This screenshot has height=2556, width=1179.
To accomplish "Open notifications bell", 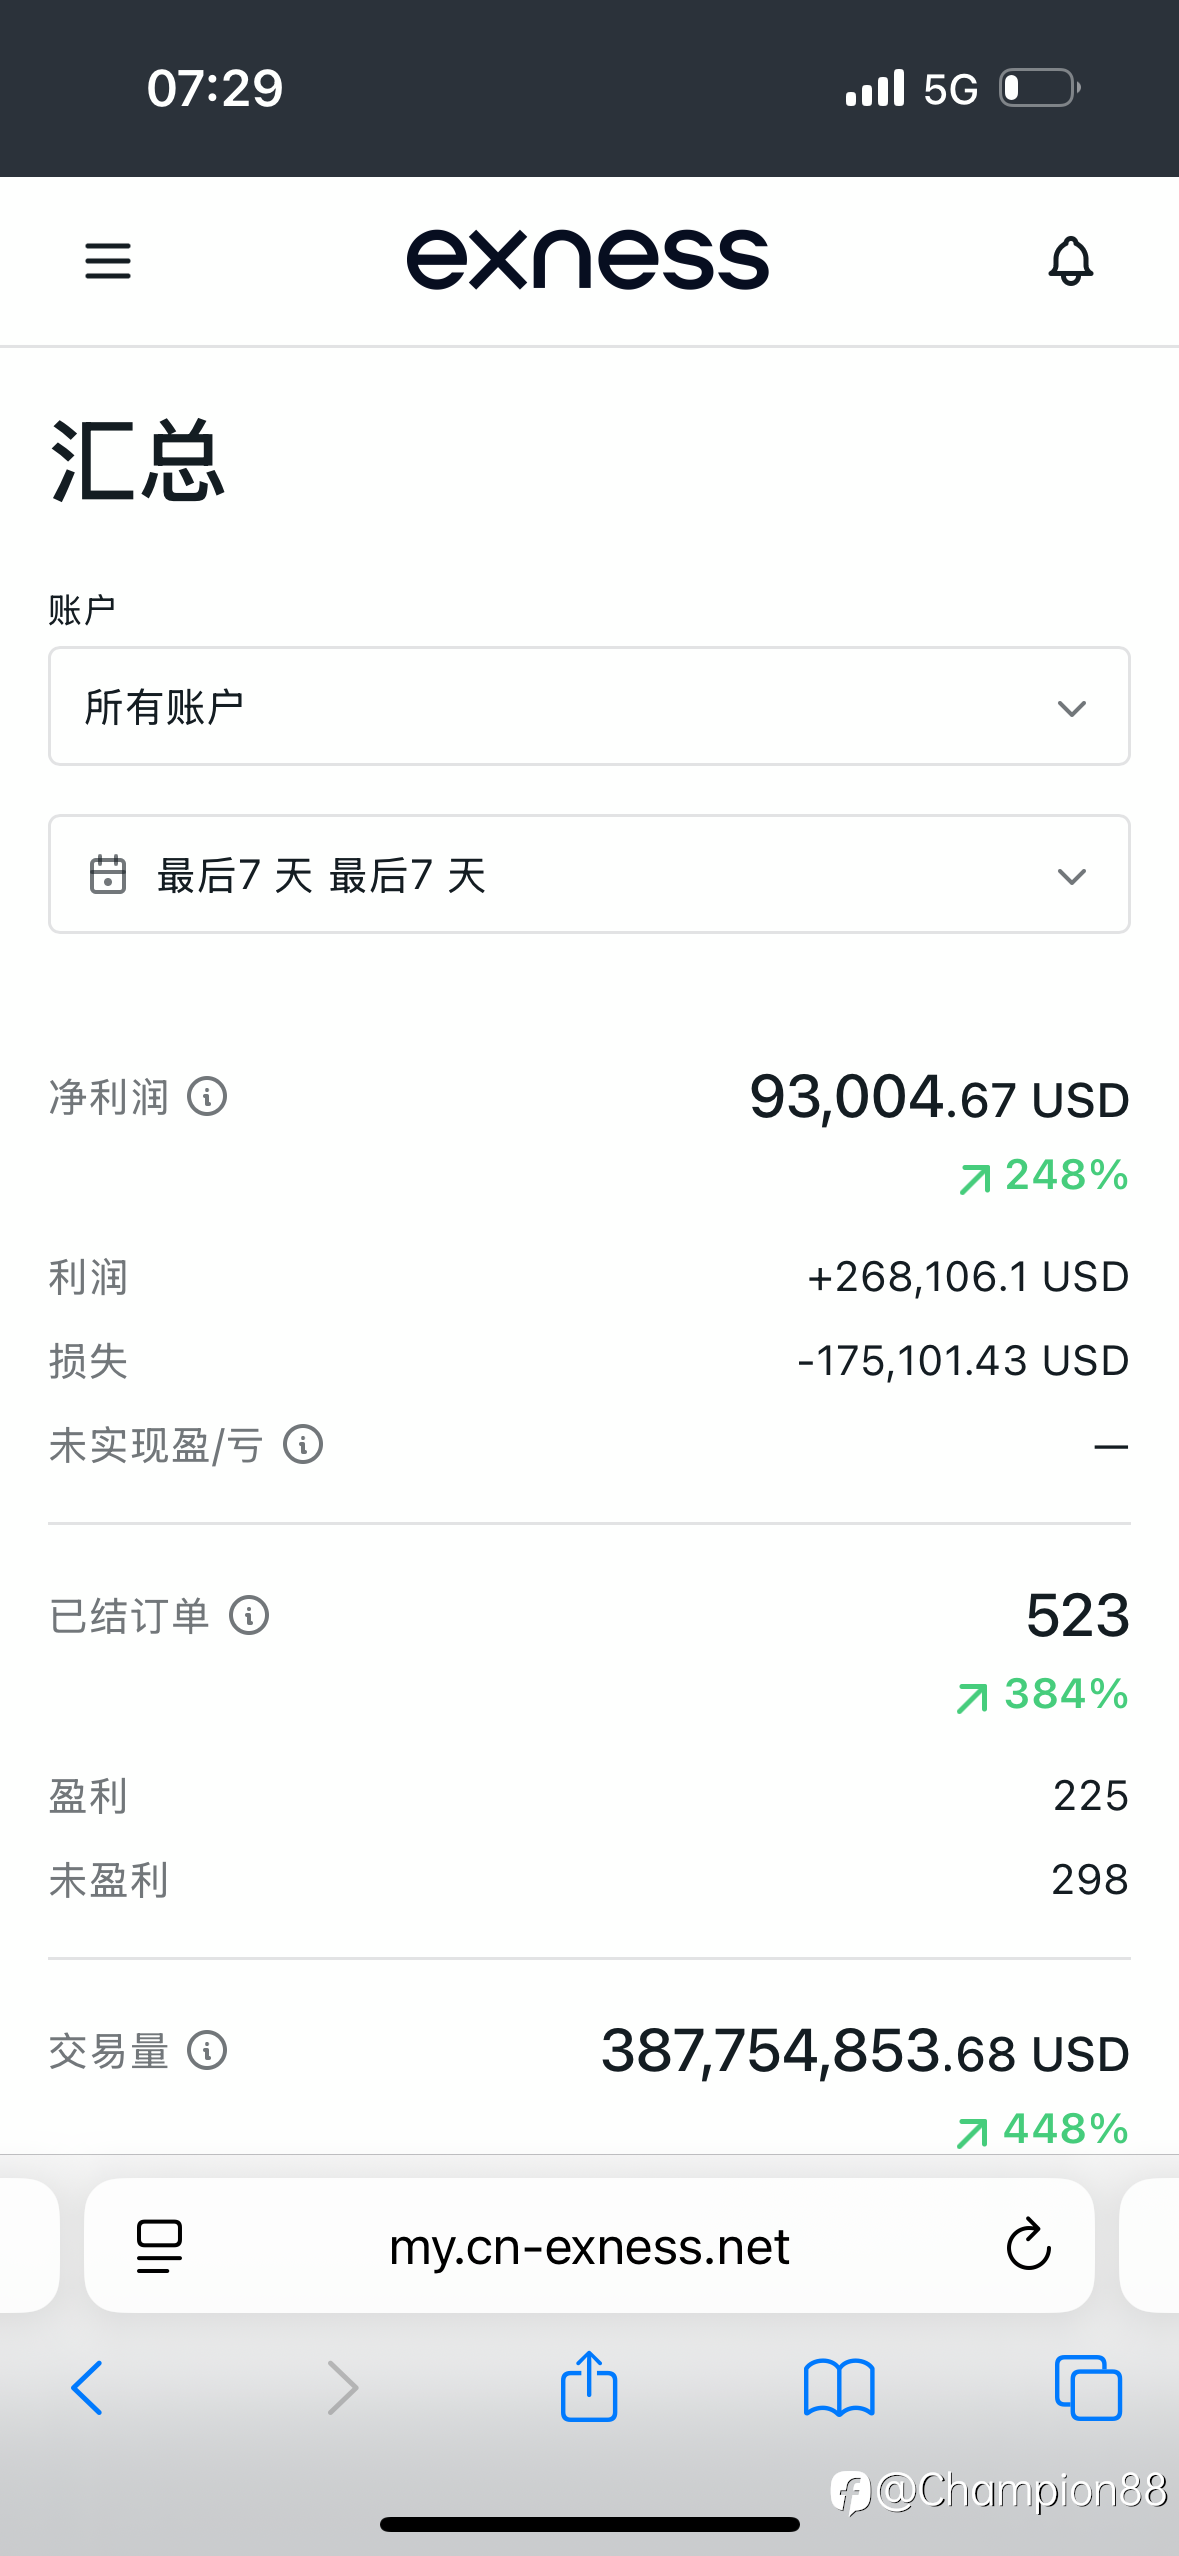I will pos(1070,261).
